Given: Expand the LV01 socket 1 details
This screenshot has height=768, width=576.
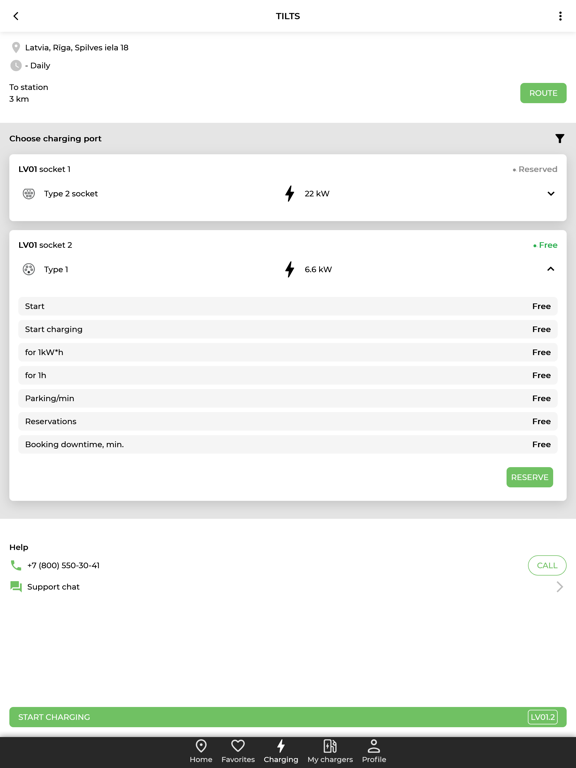Looking at the screenshot, I should pyautogui.click(x=551, y=193).
